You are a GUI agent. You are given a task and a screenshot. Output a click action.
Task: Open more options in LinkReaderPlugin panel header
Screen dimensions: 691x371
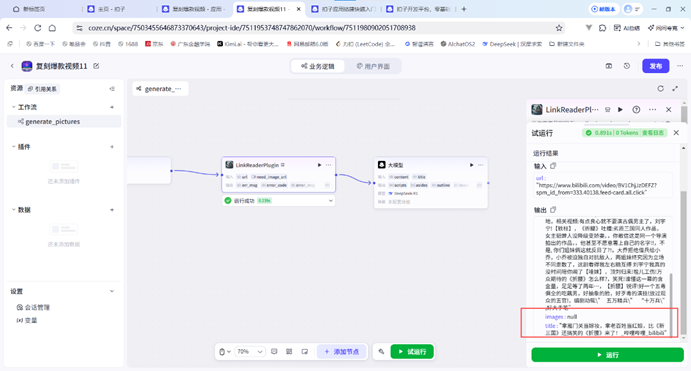point(652,110)
